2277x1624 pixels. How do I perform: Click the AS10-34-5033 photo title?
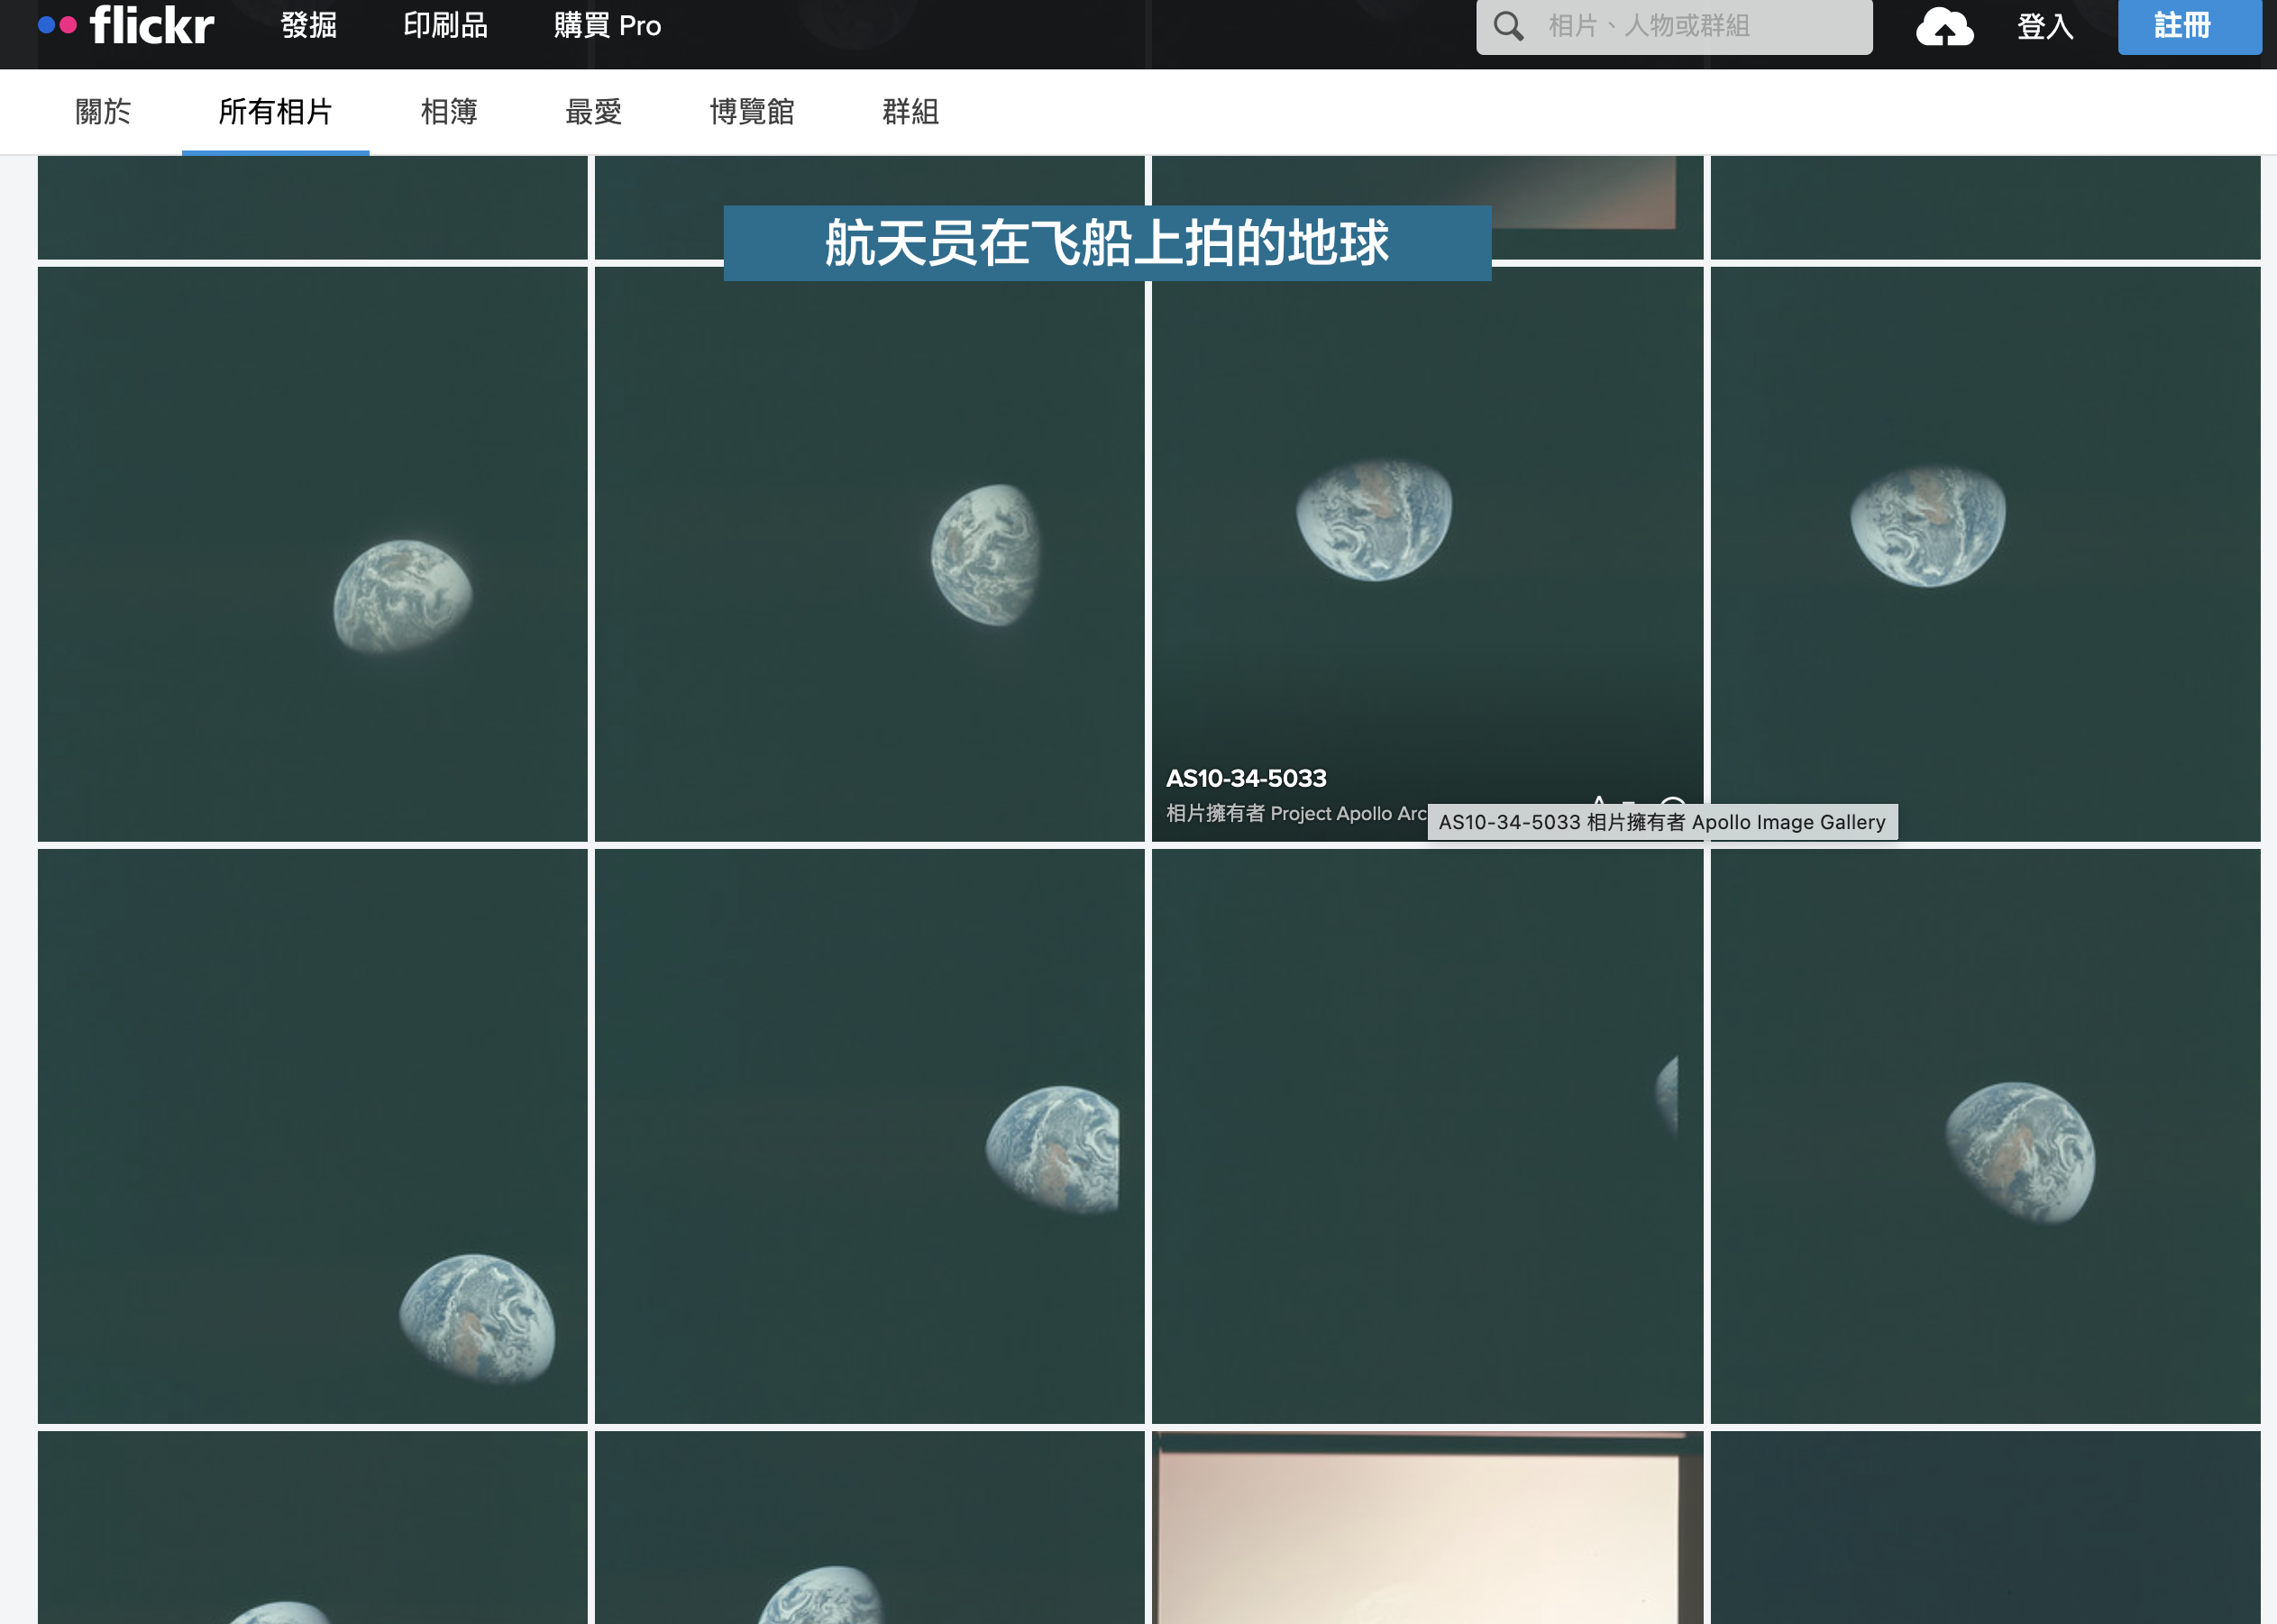[1246, 778]
